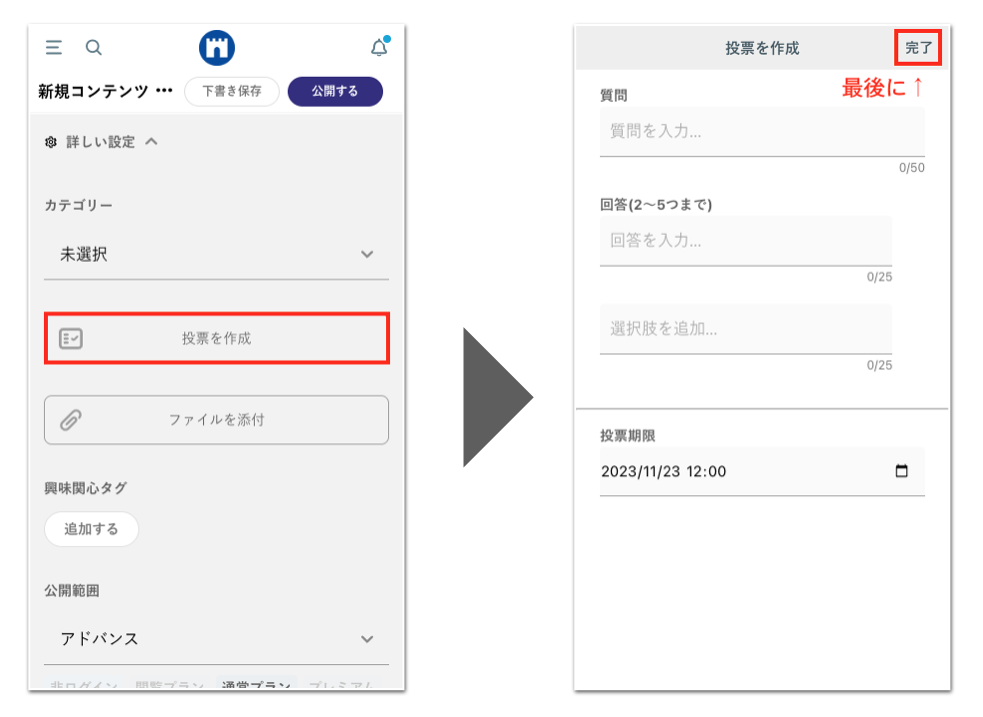
Task: Open the カテゴリー dropdown showing 未選択
Action: [x=216, y=254]
